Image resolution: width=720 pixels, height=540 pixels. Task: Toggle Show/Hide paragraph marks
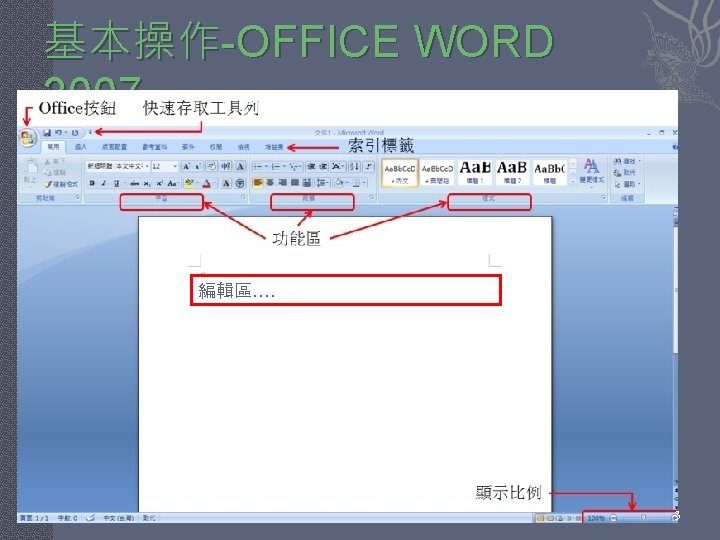point(368,166)
